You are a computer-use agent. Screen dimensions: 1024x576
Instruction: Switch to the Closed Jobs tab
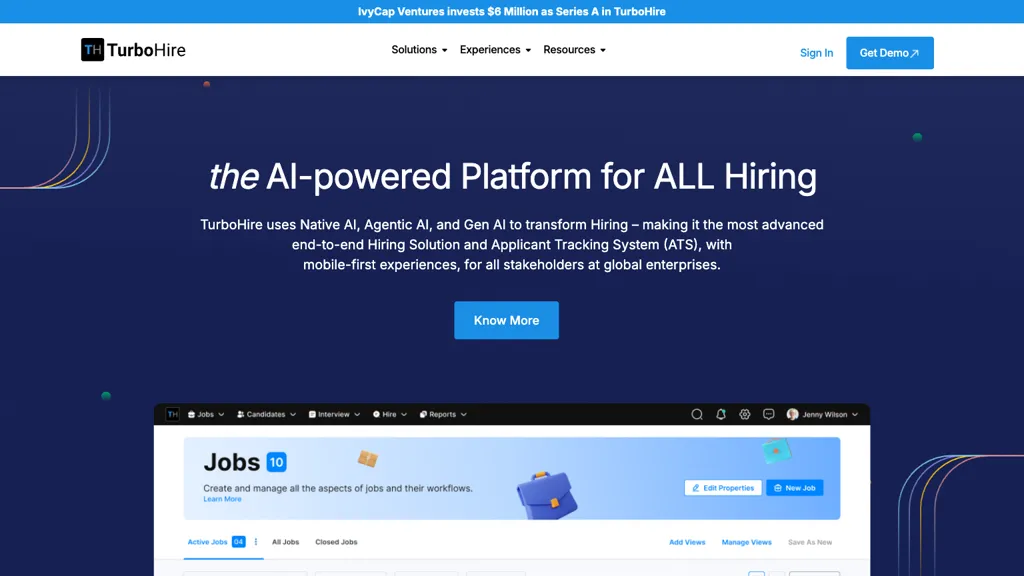pos(336,542)
